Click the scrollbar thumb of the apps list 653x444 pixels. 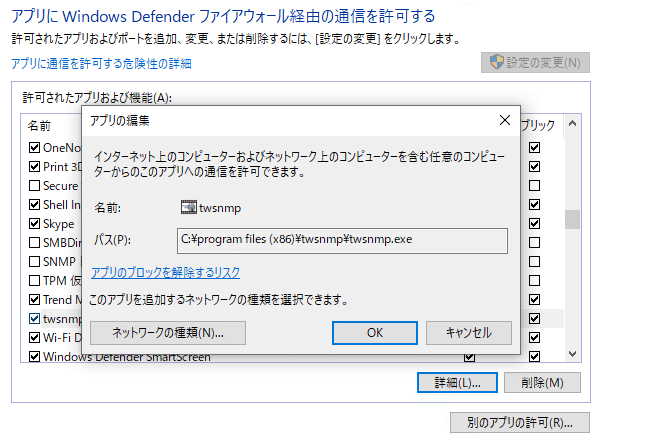tap(572, 220)
